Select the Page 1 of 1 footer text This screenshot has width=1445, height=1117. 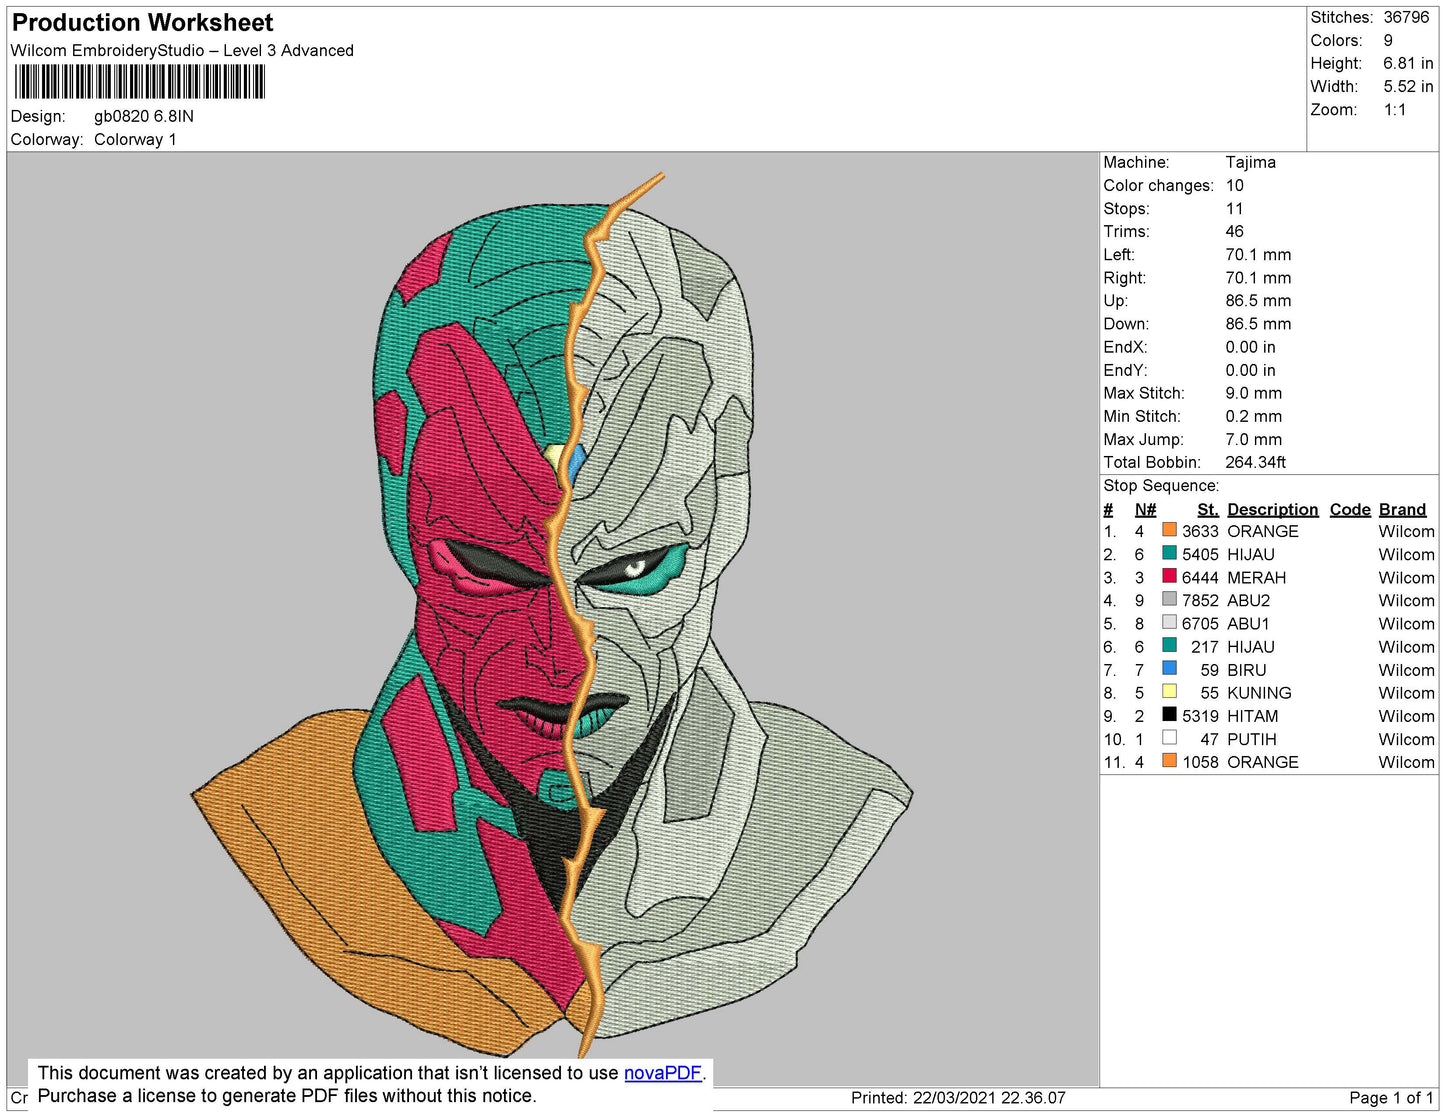[1391, 1097]
